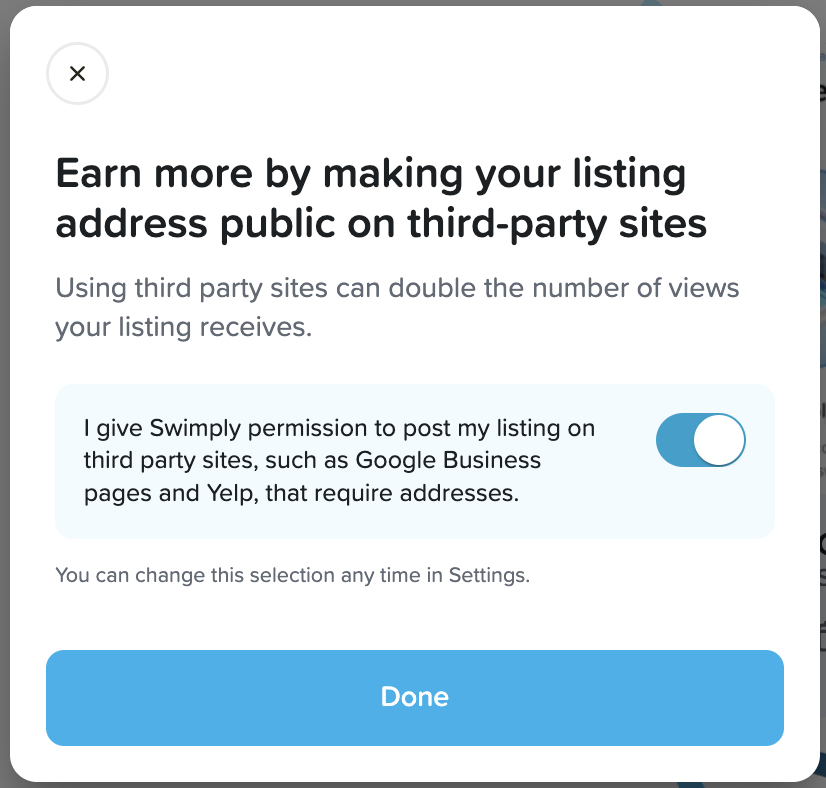Click the word 'Earn' in the heading

(96, 174)
